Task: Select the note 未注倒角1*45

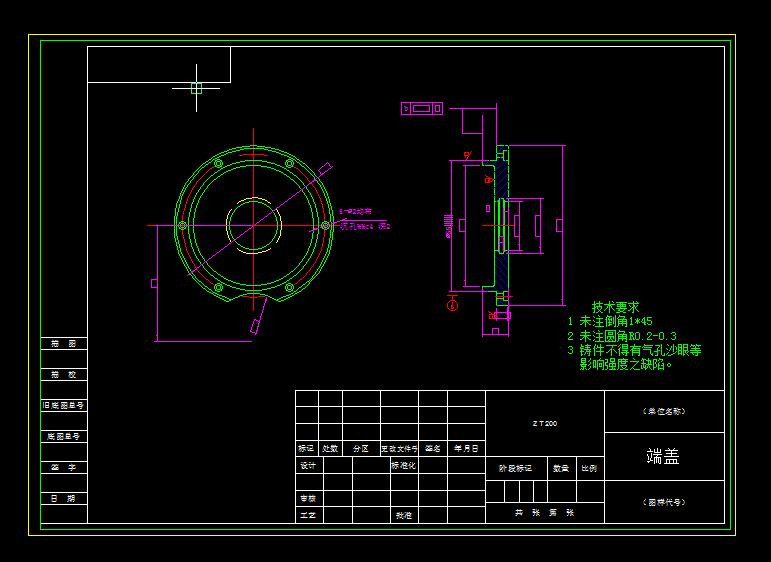Action: 616,322
